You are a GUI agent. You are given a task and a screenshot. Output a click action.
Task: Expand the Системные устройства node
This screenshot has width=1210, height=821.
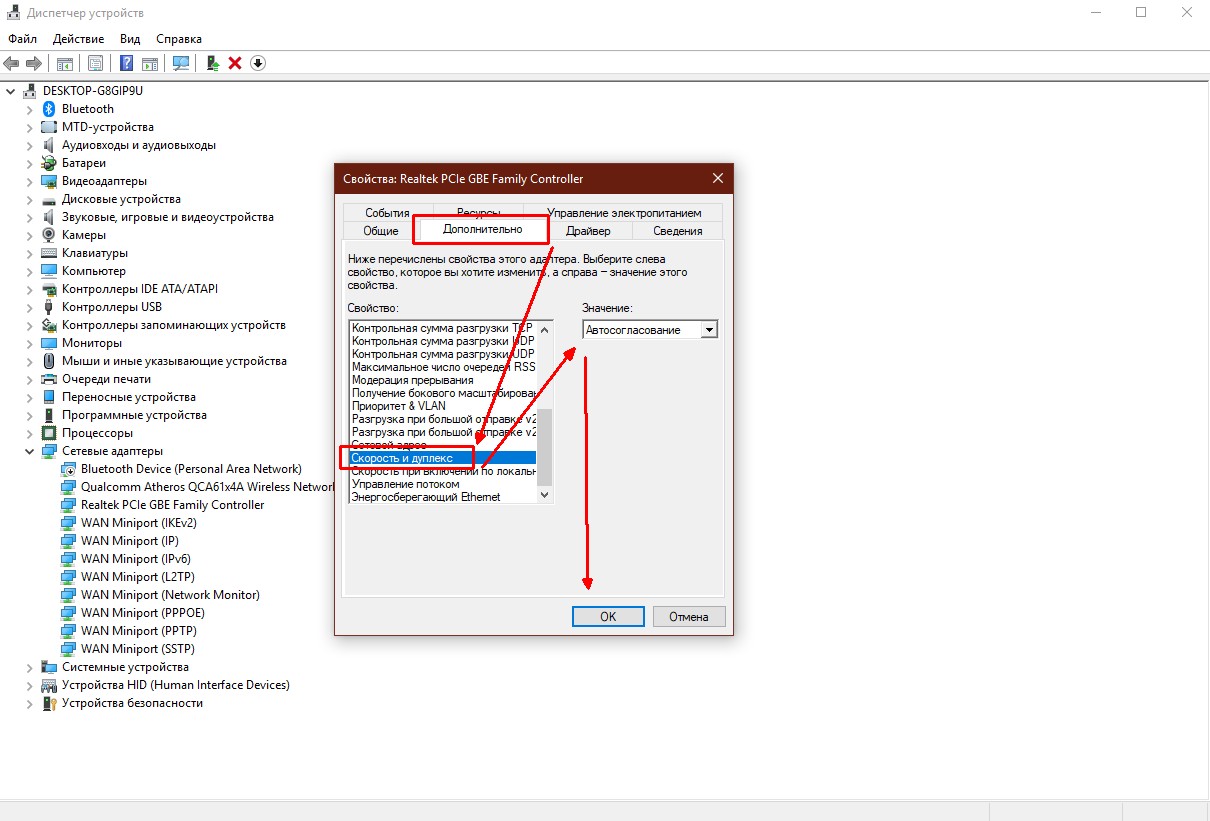pyautogui.click(x=30, y=667)
